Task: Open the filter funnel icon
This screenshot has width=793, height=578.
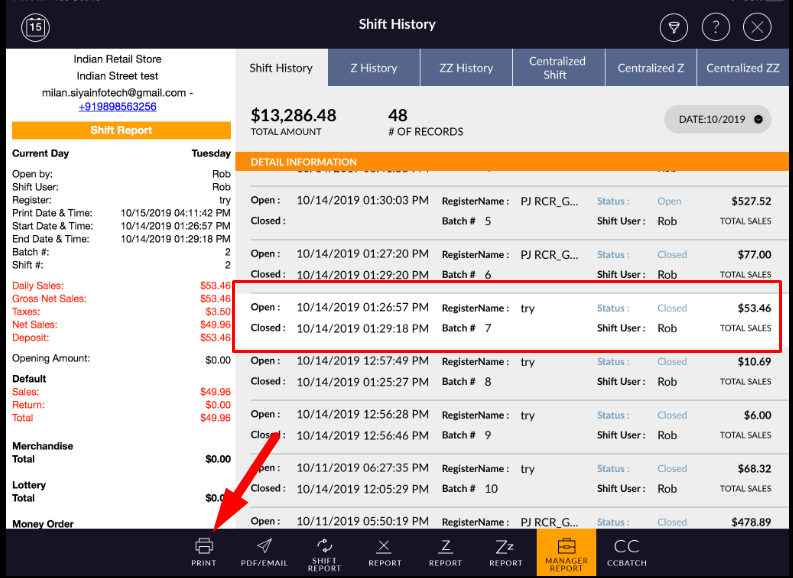Action: [x=674, y=27]
